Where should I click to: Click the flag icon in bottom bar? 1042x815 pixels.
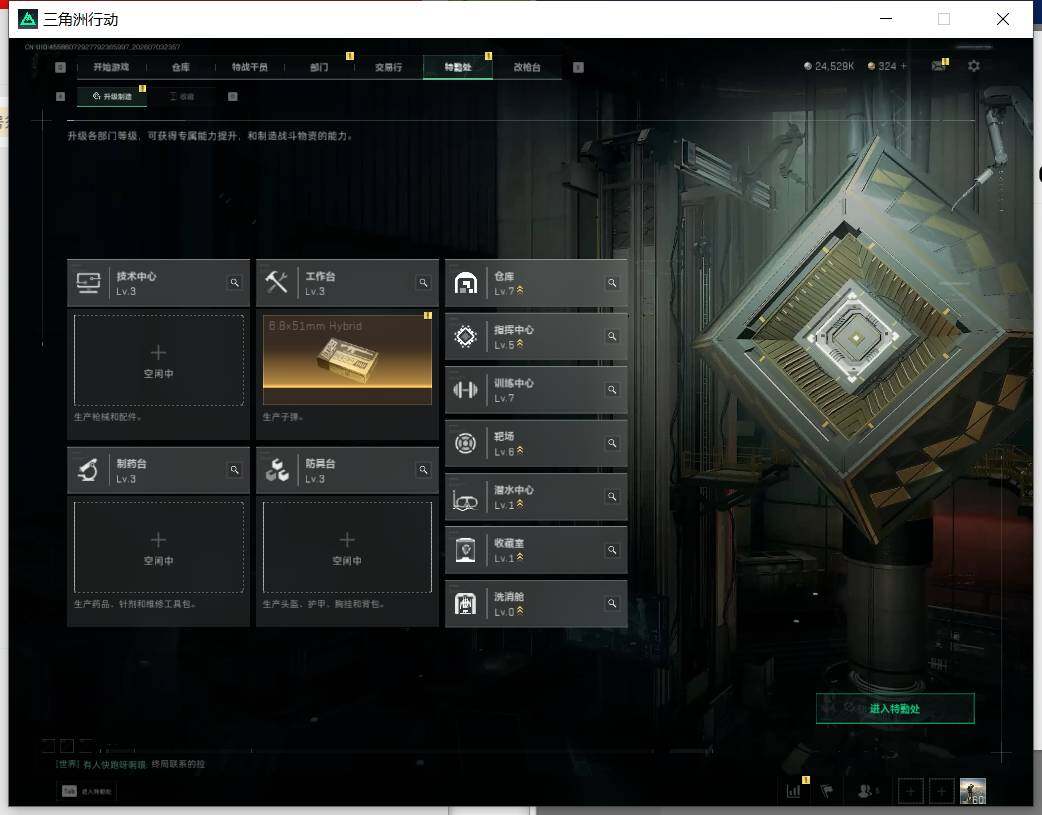827,791
